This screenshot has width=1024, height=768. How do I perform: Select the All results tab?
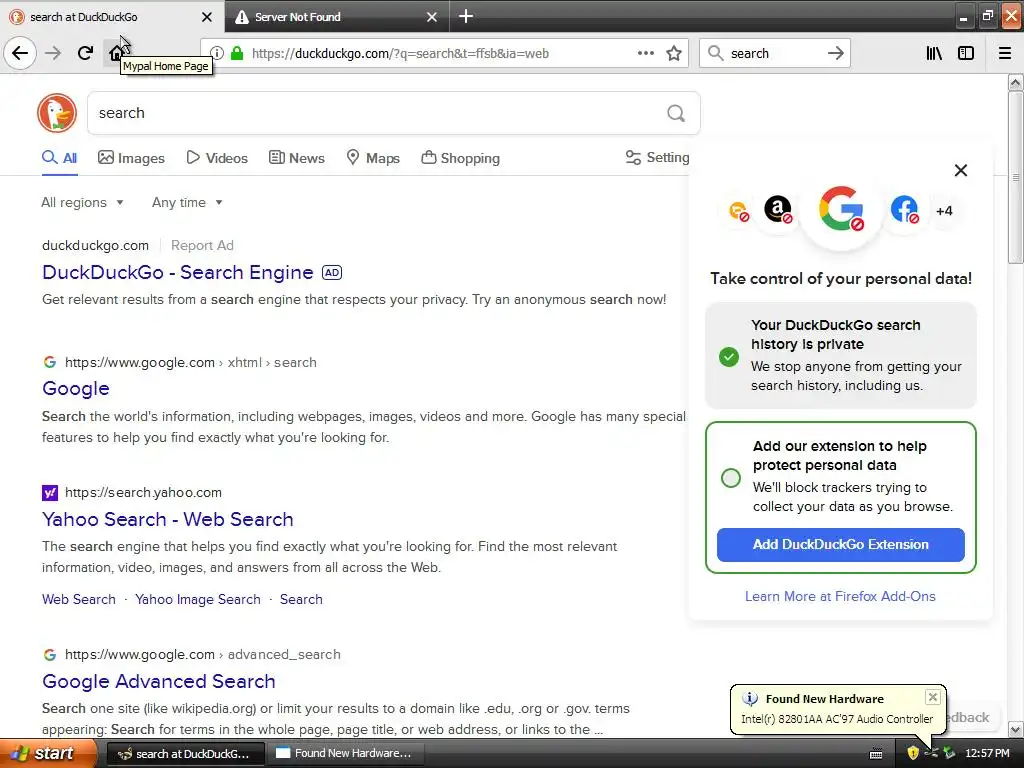(59, 157)
